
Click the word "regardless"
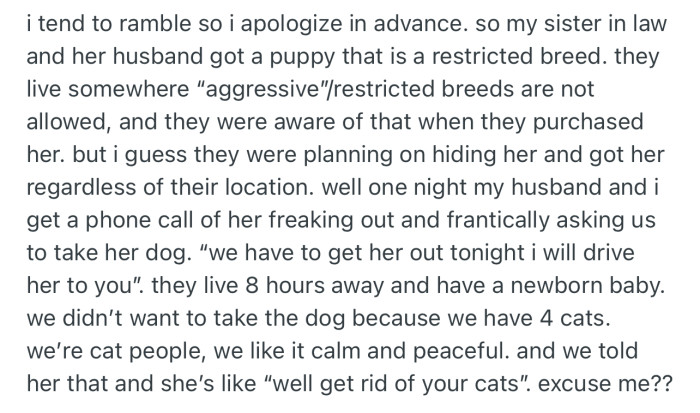pos(71,189)
